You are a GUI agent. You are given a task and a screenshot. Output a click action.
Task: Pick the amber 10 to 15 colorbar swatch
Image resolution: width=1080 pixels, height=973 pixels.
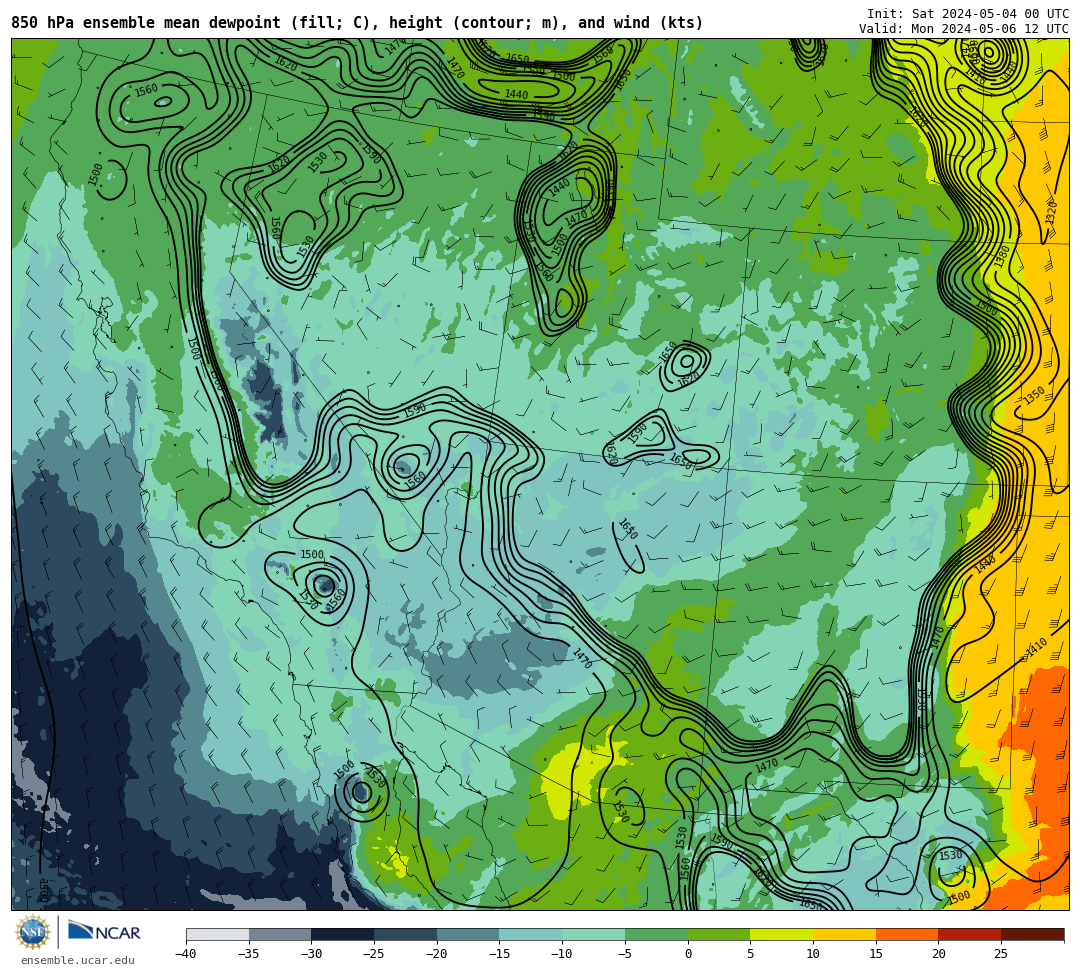pos(844,934)
